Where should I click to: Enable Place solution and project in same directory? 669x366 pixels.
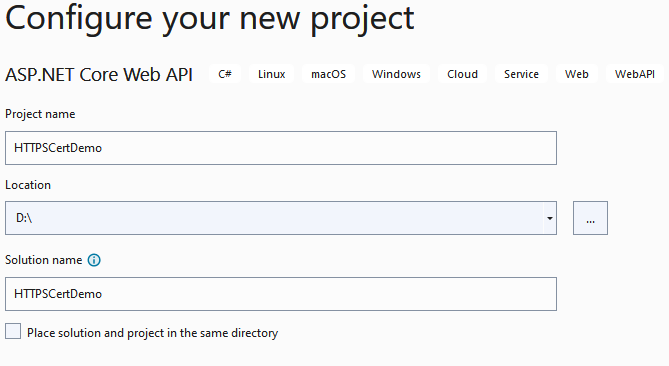[x=13, y=331]
